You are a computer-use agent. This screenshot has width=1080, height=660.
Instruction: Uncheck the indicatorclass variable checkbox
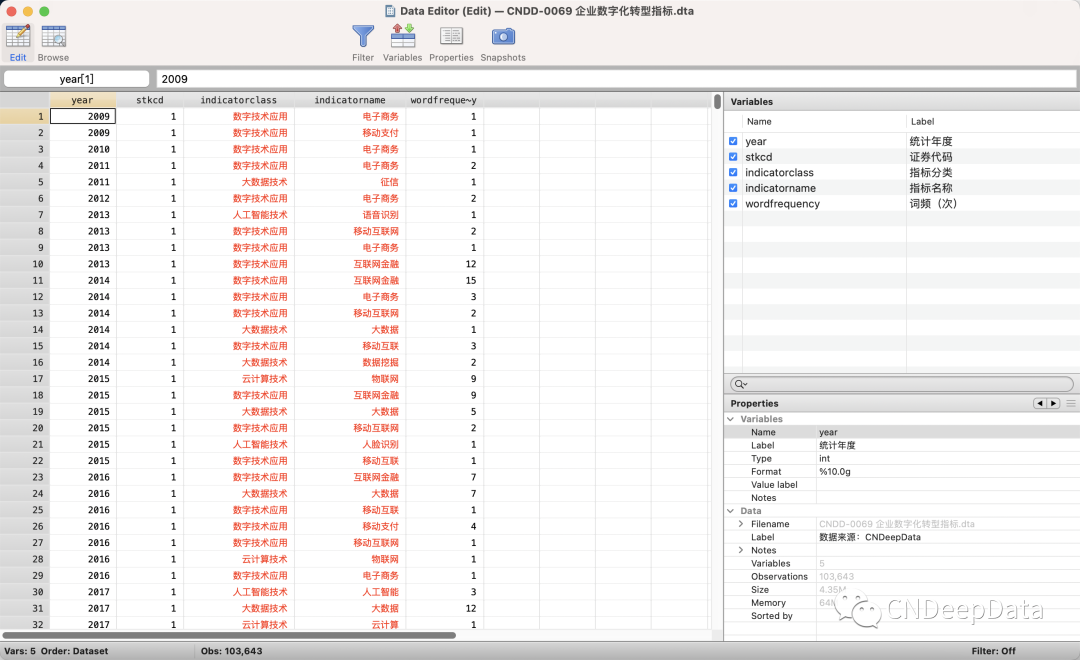coord(733,172)
